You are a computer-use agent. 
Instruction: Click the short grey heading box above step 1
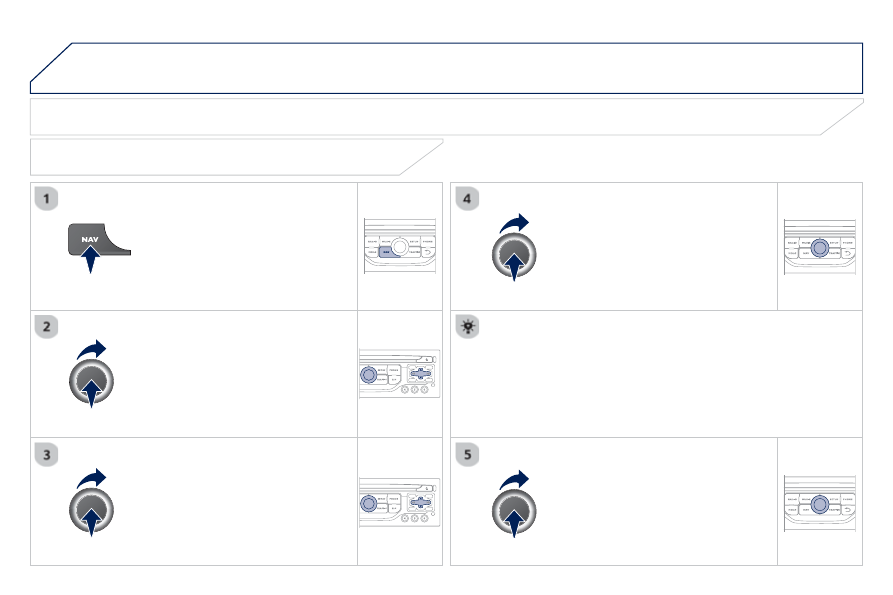[x=236, y=157]
